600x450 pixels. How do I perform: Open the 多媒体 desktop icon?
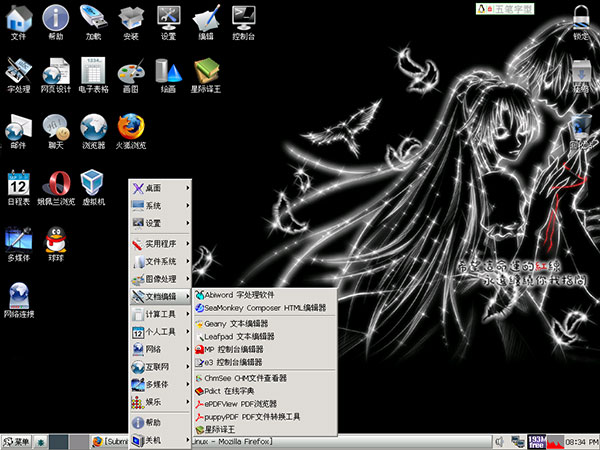(18, 244)
